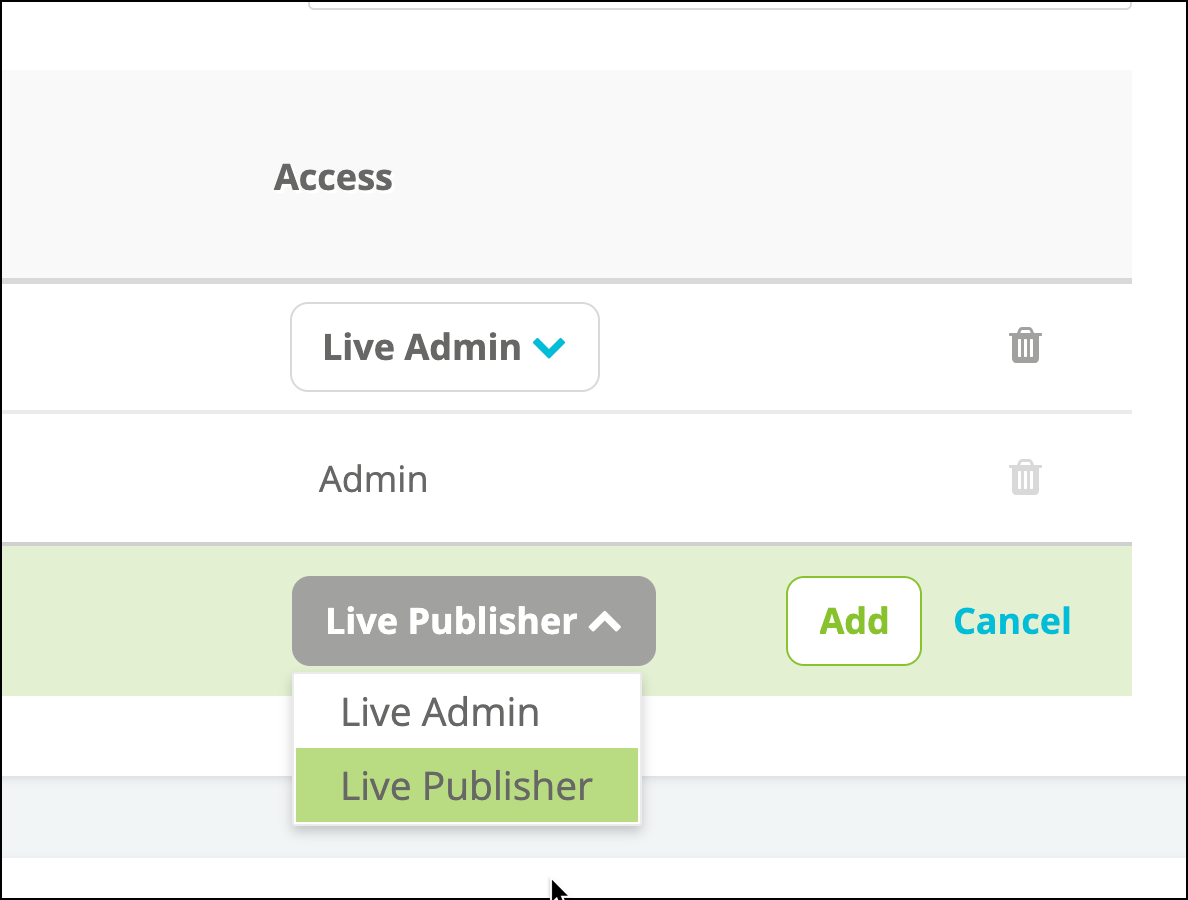Focus the text field at the top edge
The image size is (1188, 900).
pyautogui.click(x=720, y=5)
